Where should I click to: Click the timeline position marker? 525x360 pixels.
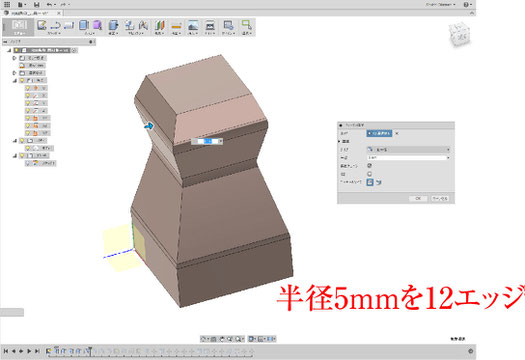point(90,351)
